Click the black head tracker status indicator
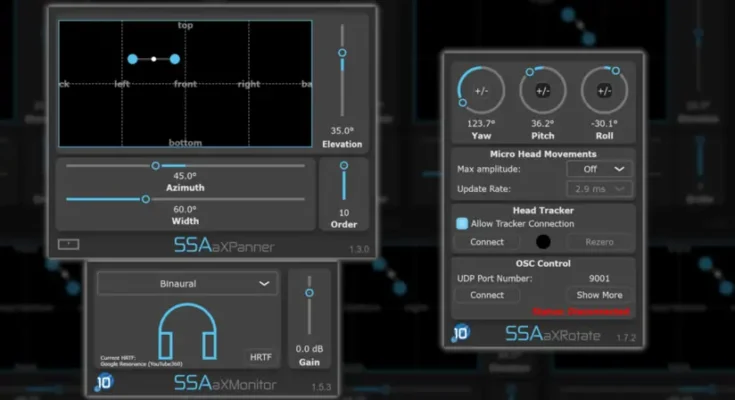This screenshot has height=400, width=735. pos(543,242)
